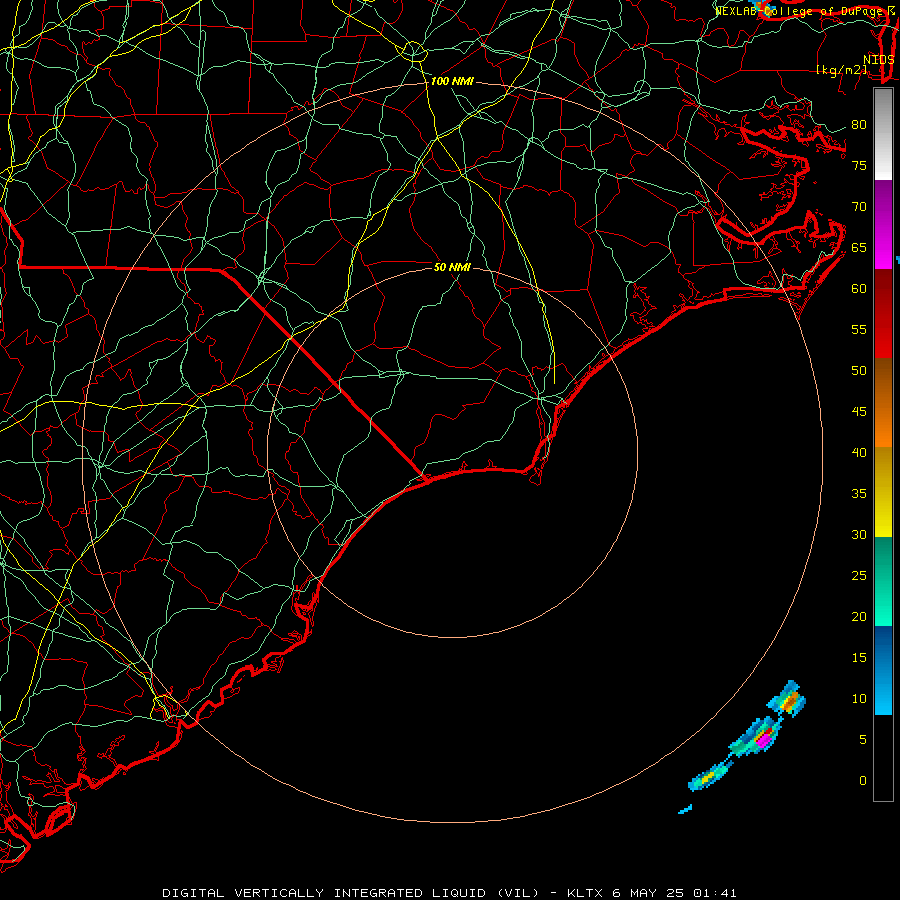The height and width of the screenshot is (900, 900).
Task: Click the 15 value on the VIL scale
Action: pyautogui.click(x=859, y=658)
